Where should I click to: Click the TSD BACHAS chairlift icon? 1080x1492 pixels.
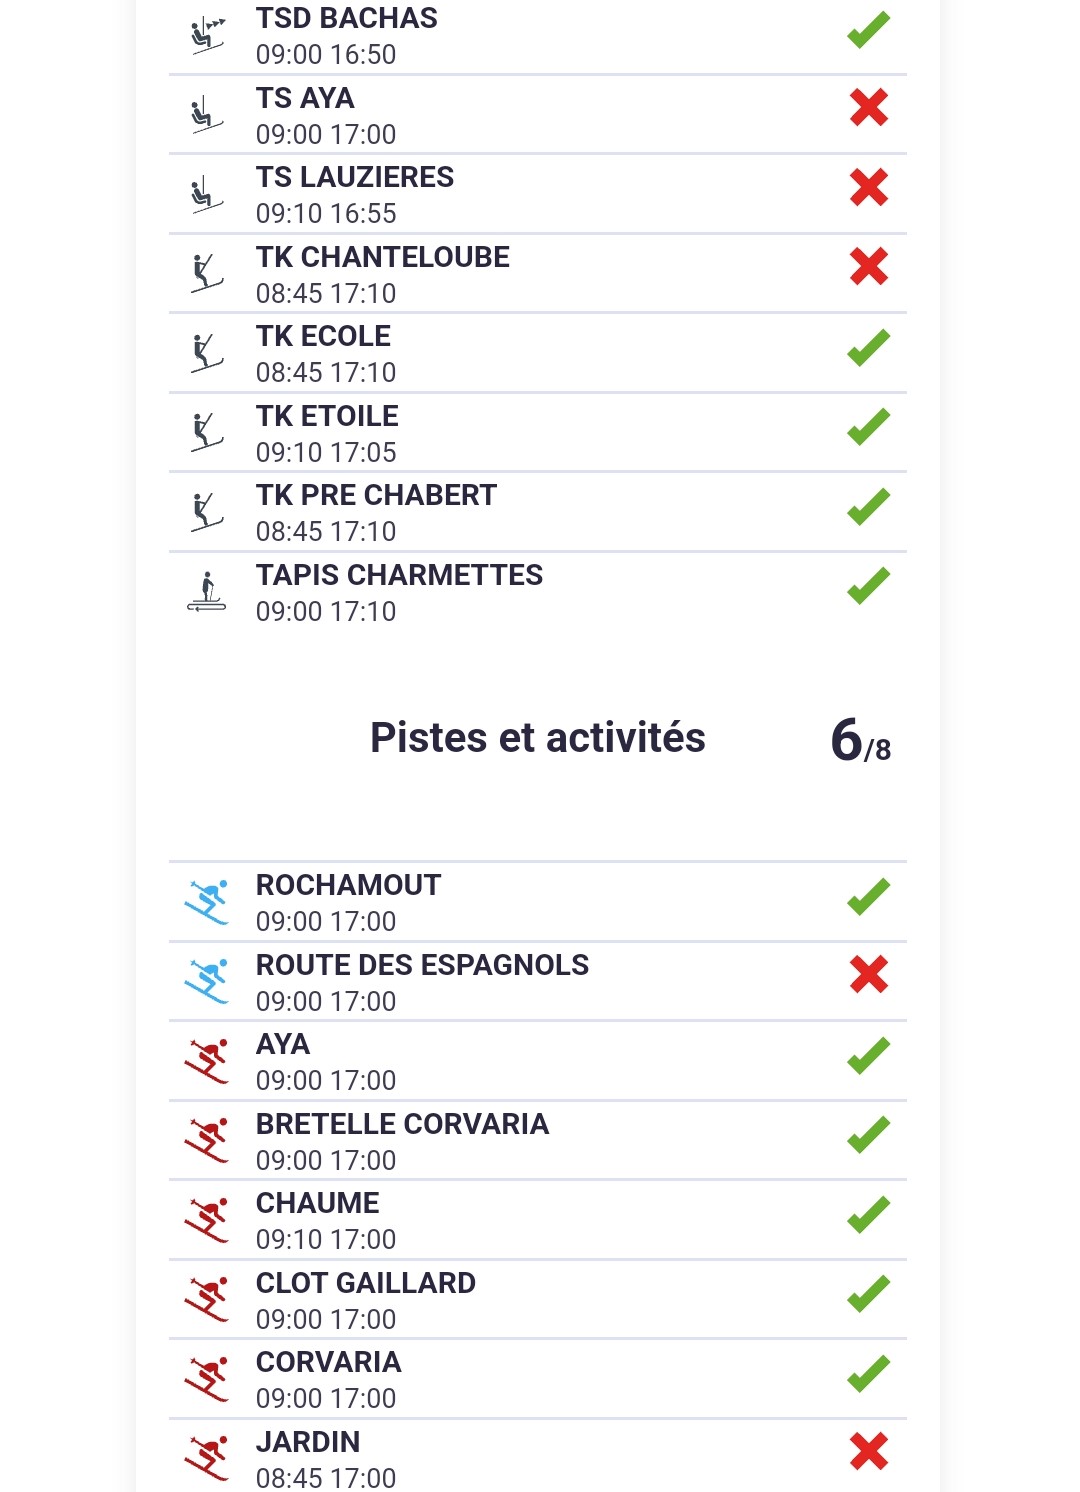click(207, 36)
